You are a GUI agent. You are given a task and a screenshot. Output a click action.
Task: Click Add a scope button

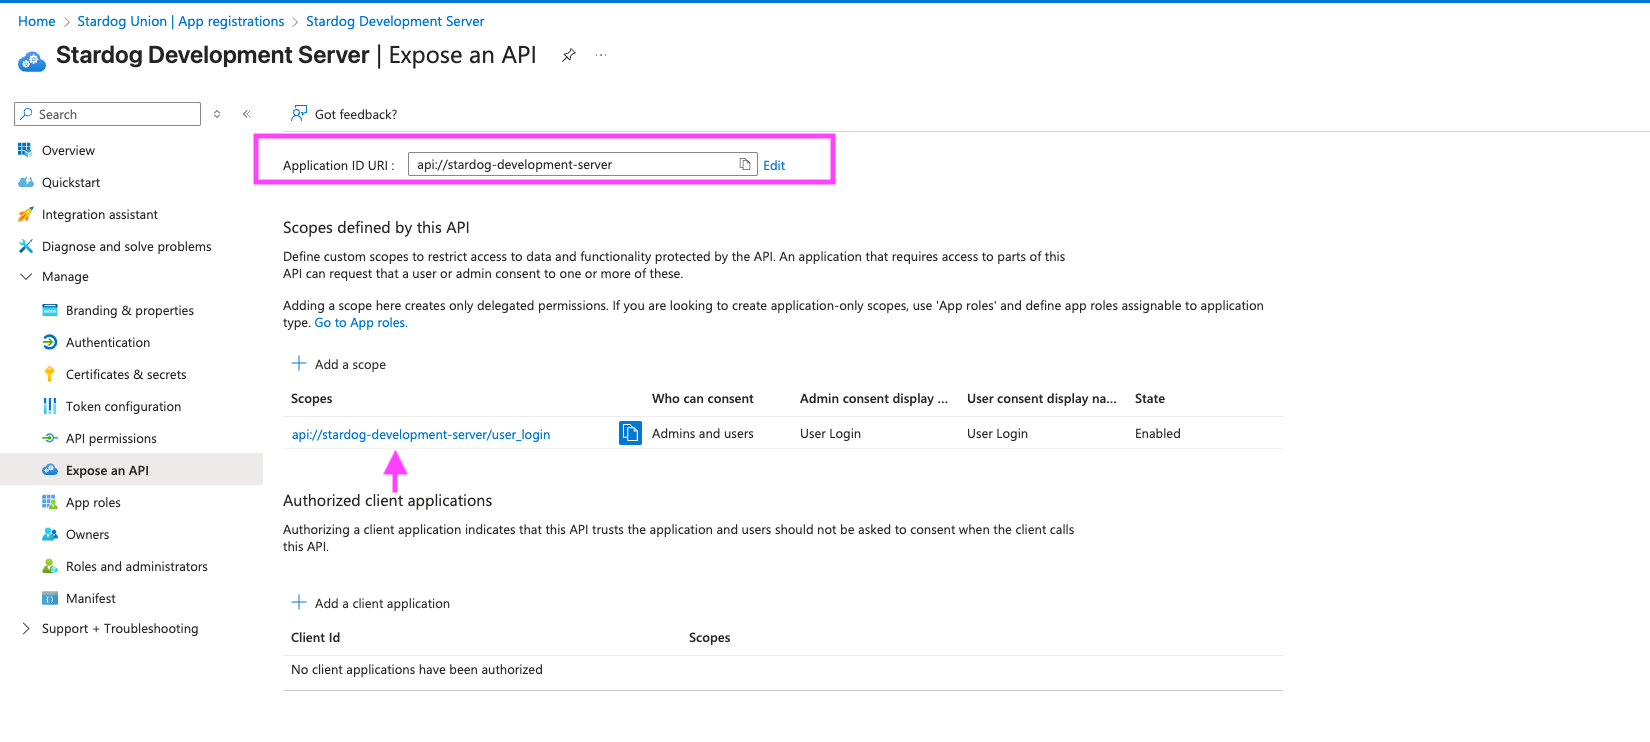tap(339, 364)
